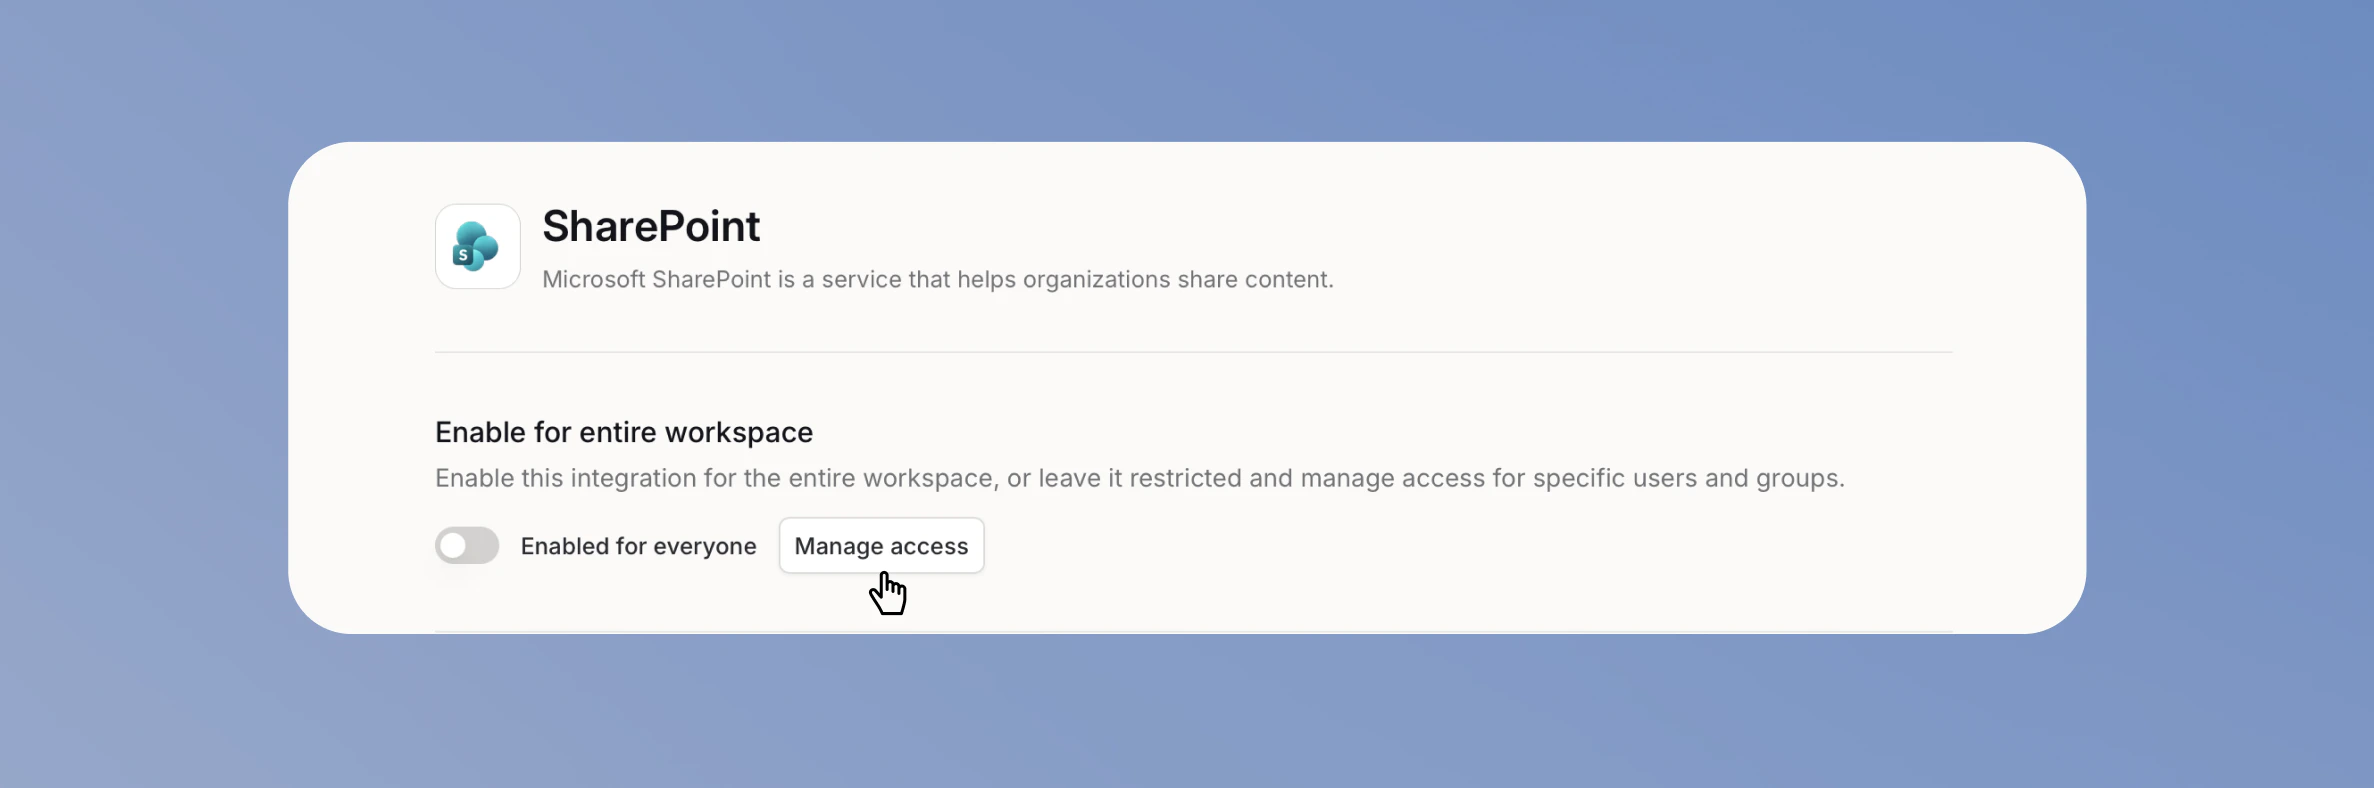Viewport: 2374px width, 788px height.
Task: Select the 'Enable this integration' description text
Action: 1140,479
